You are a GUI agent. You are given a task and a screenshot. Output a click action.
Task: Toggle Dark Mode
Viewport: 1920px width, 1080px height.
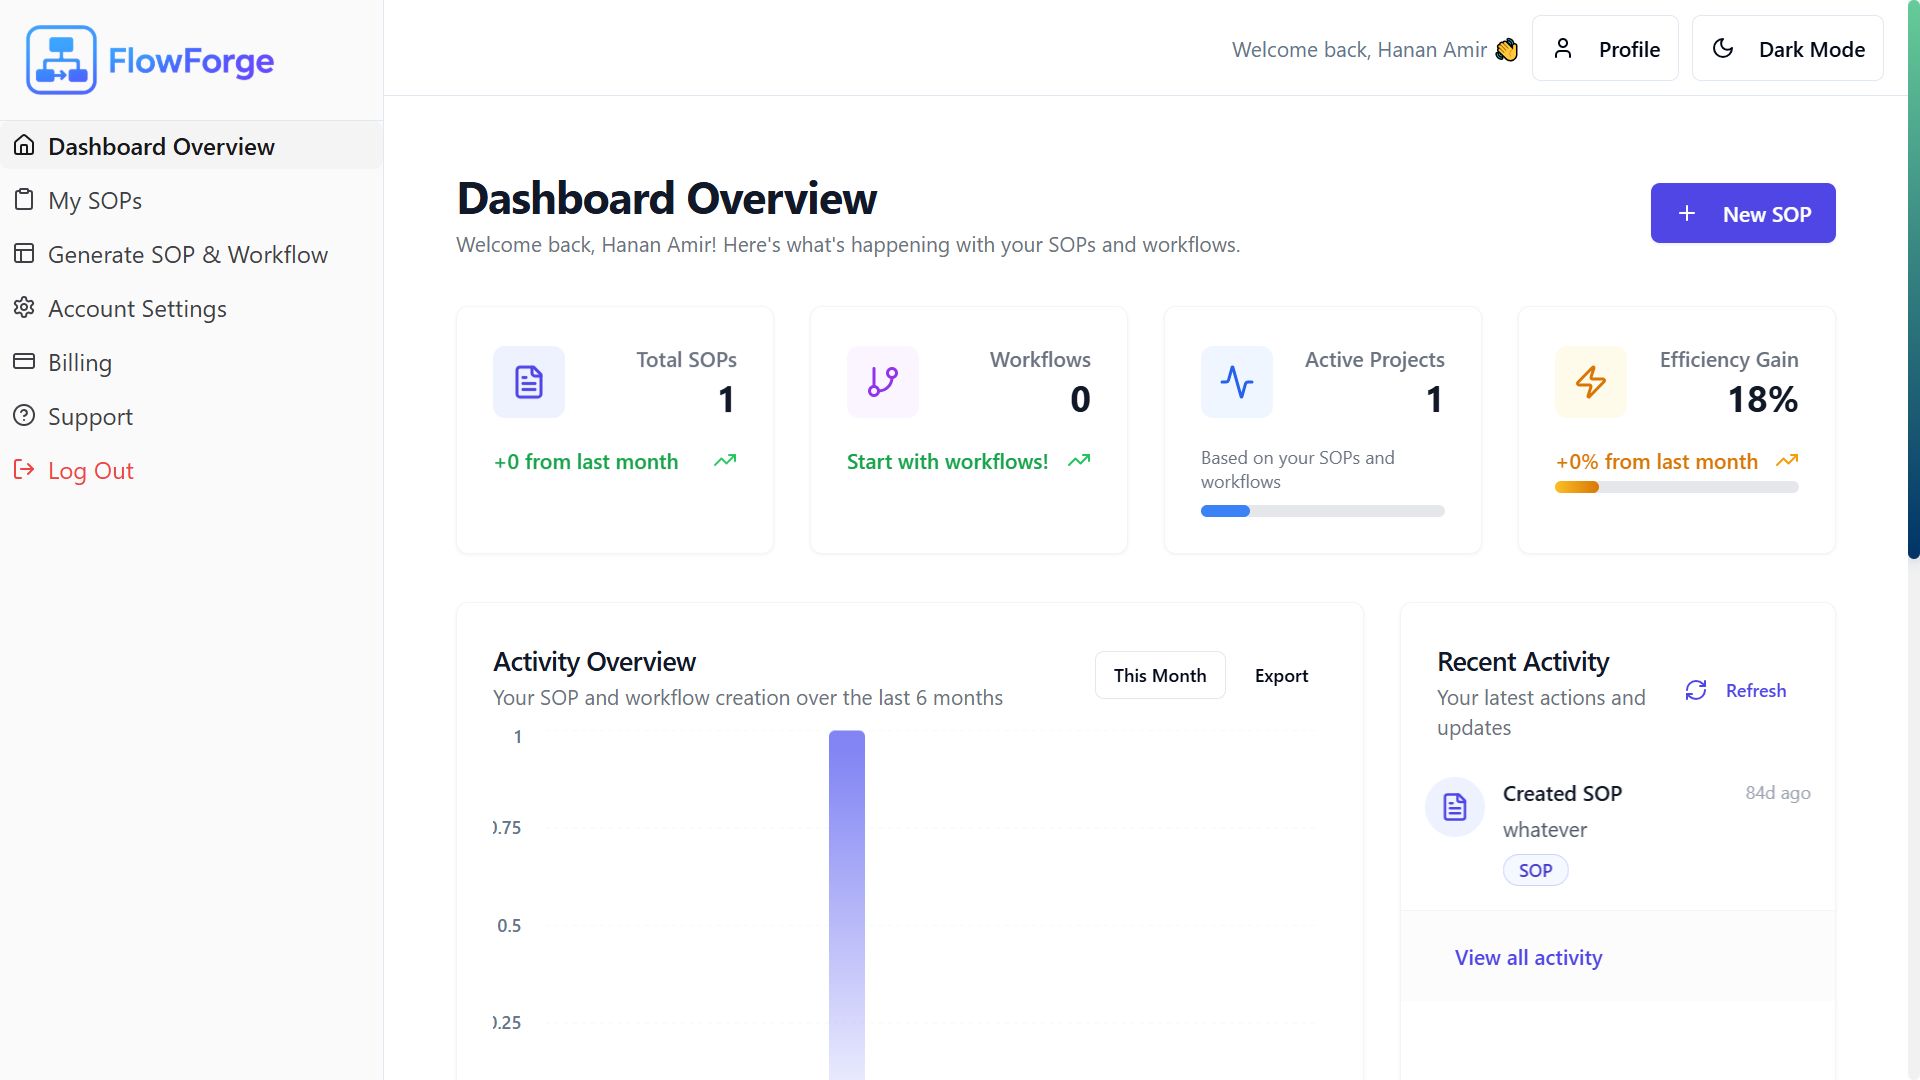(x=1787, y=49)
